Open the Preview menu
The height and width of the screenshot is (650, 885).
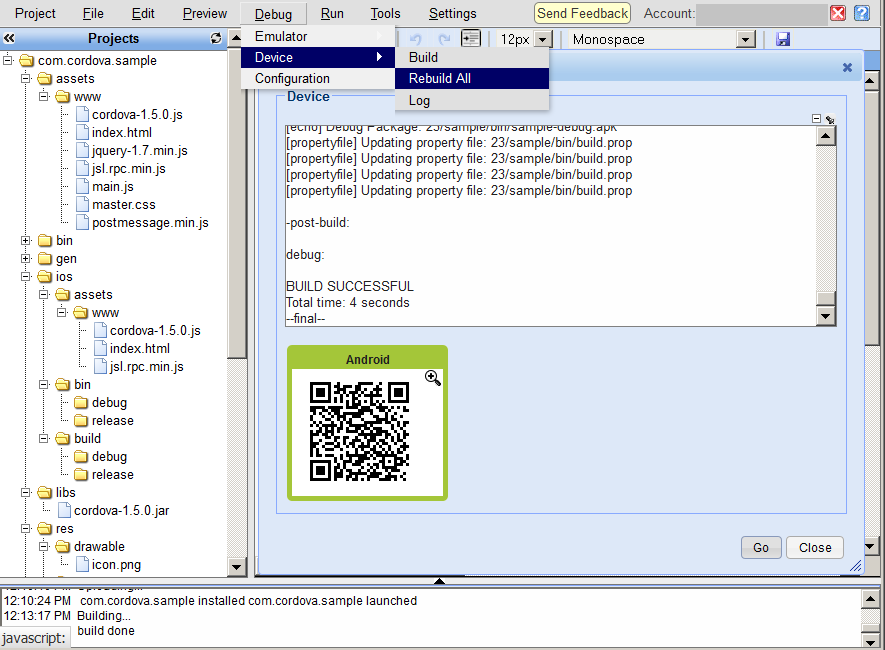pos(205,14)
